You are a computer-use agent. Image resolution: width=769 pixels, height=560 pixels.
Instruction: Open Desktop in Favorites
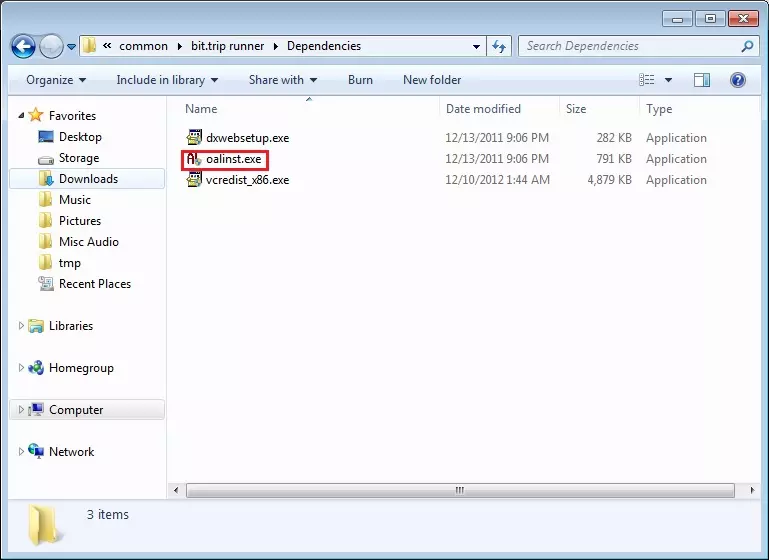coord(80,137)
